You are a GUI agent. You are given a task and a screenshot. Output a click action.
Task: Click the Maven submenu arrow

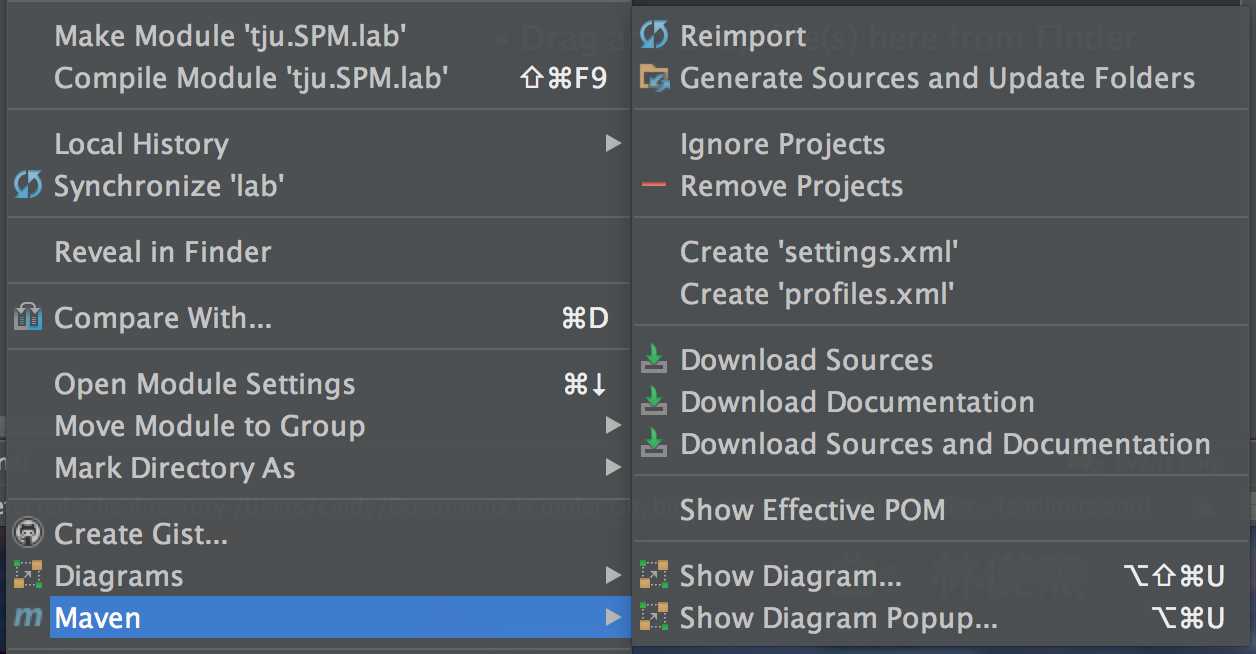(613, 618)
